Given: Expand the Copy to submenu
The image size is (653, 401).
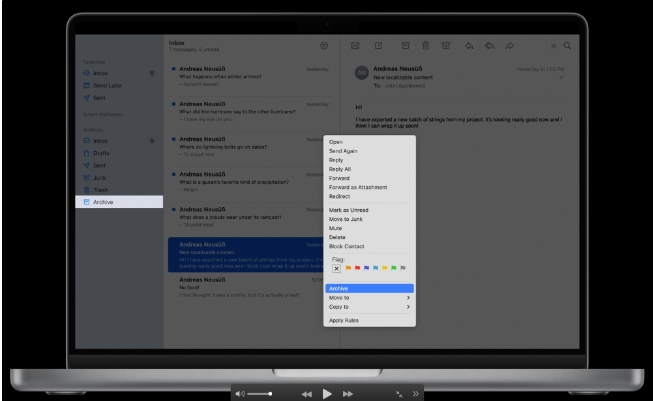Looking at the screenshot, I should pyautogui.click(x=368, y=307).
